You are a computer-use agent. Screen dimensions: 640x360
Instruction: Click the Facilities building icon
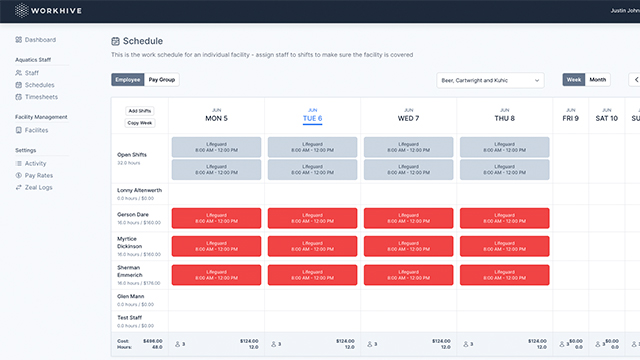tap(18, 130)
